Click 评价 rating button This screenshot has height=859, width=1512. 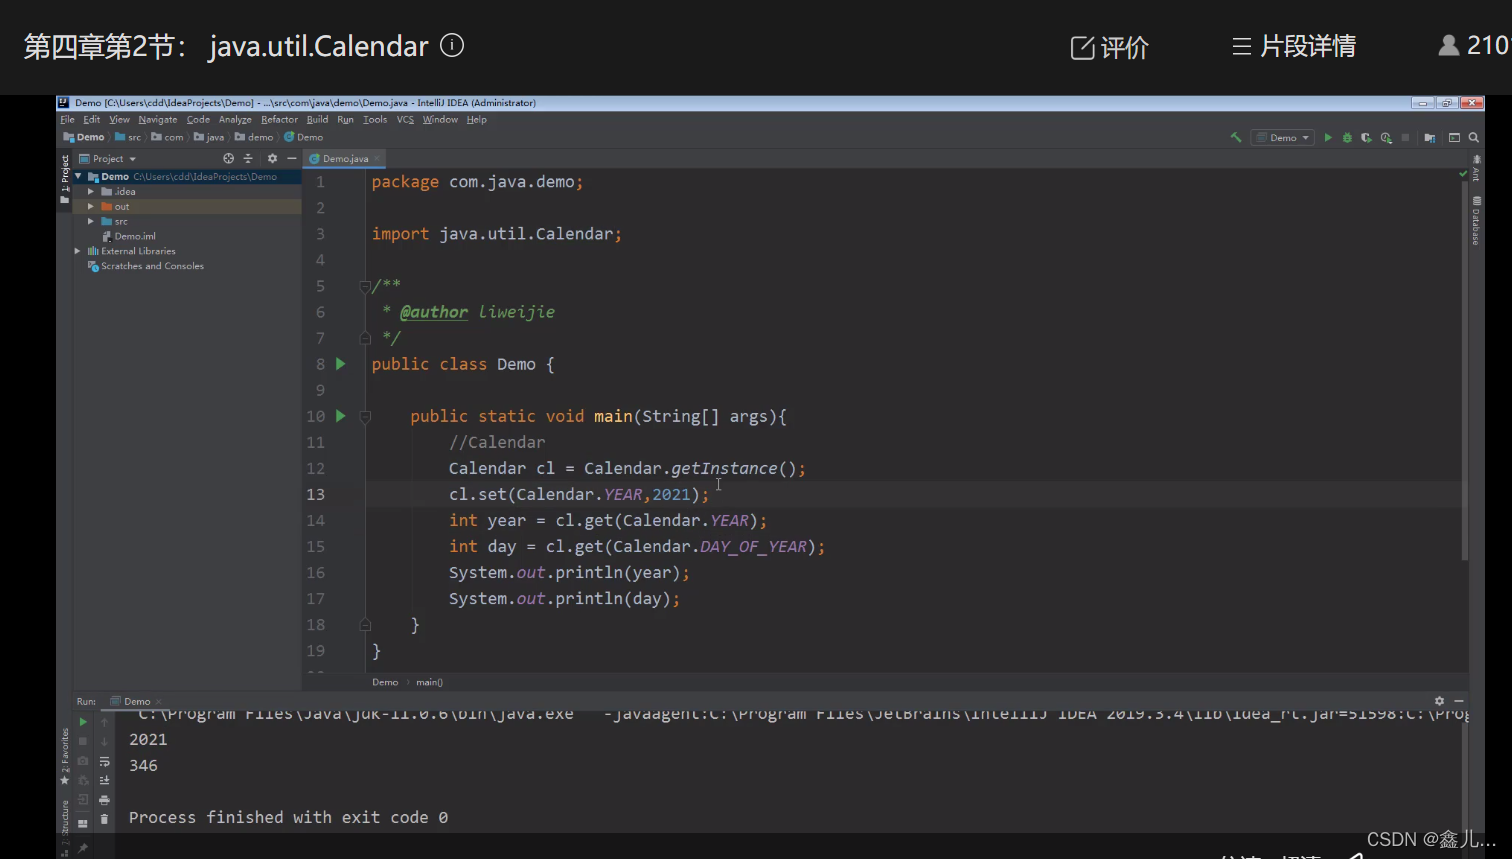tap(1110, 47)
